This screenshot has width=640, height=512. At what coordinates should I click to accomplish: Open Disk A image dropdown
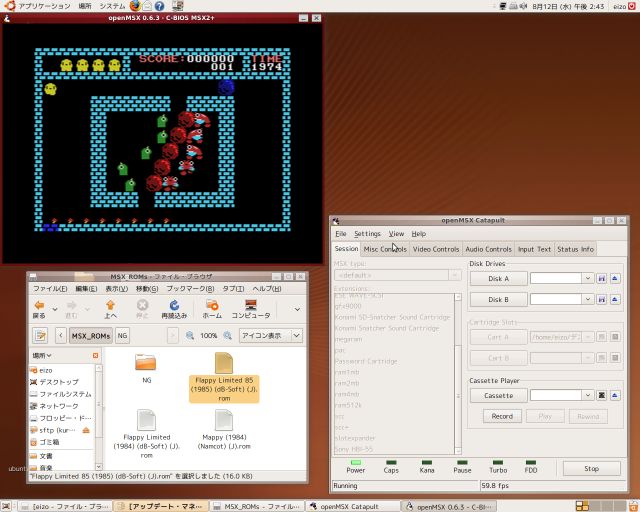point(588,278)
